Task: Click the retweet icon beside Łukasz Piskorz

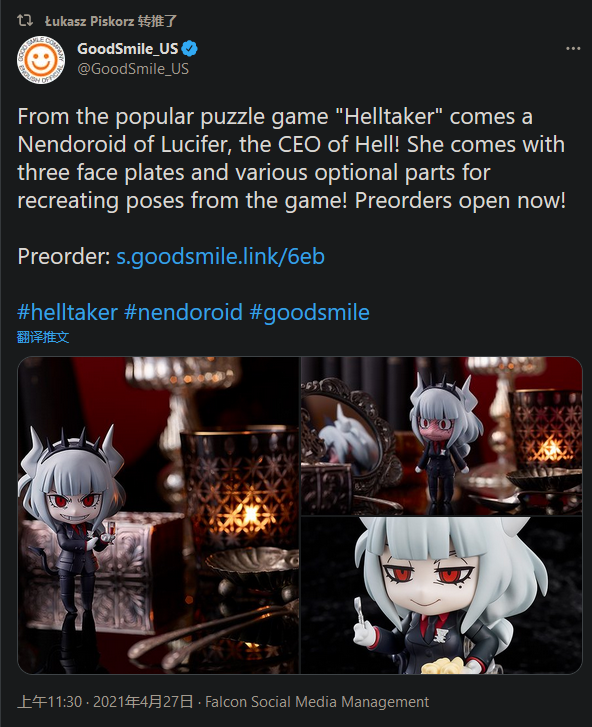Action: pos(25,20)
